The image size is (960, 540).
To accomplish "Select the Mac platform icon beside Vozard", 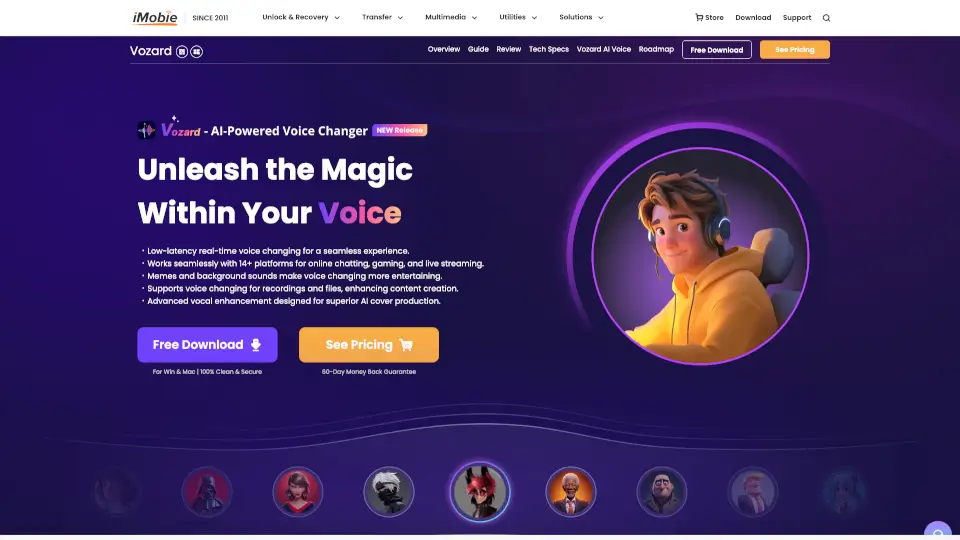I will pyautogui.click(x=182, y=51).
